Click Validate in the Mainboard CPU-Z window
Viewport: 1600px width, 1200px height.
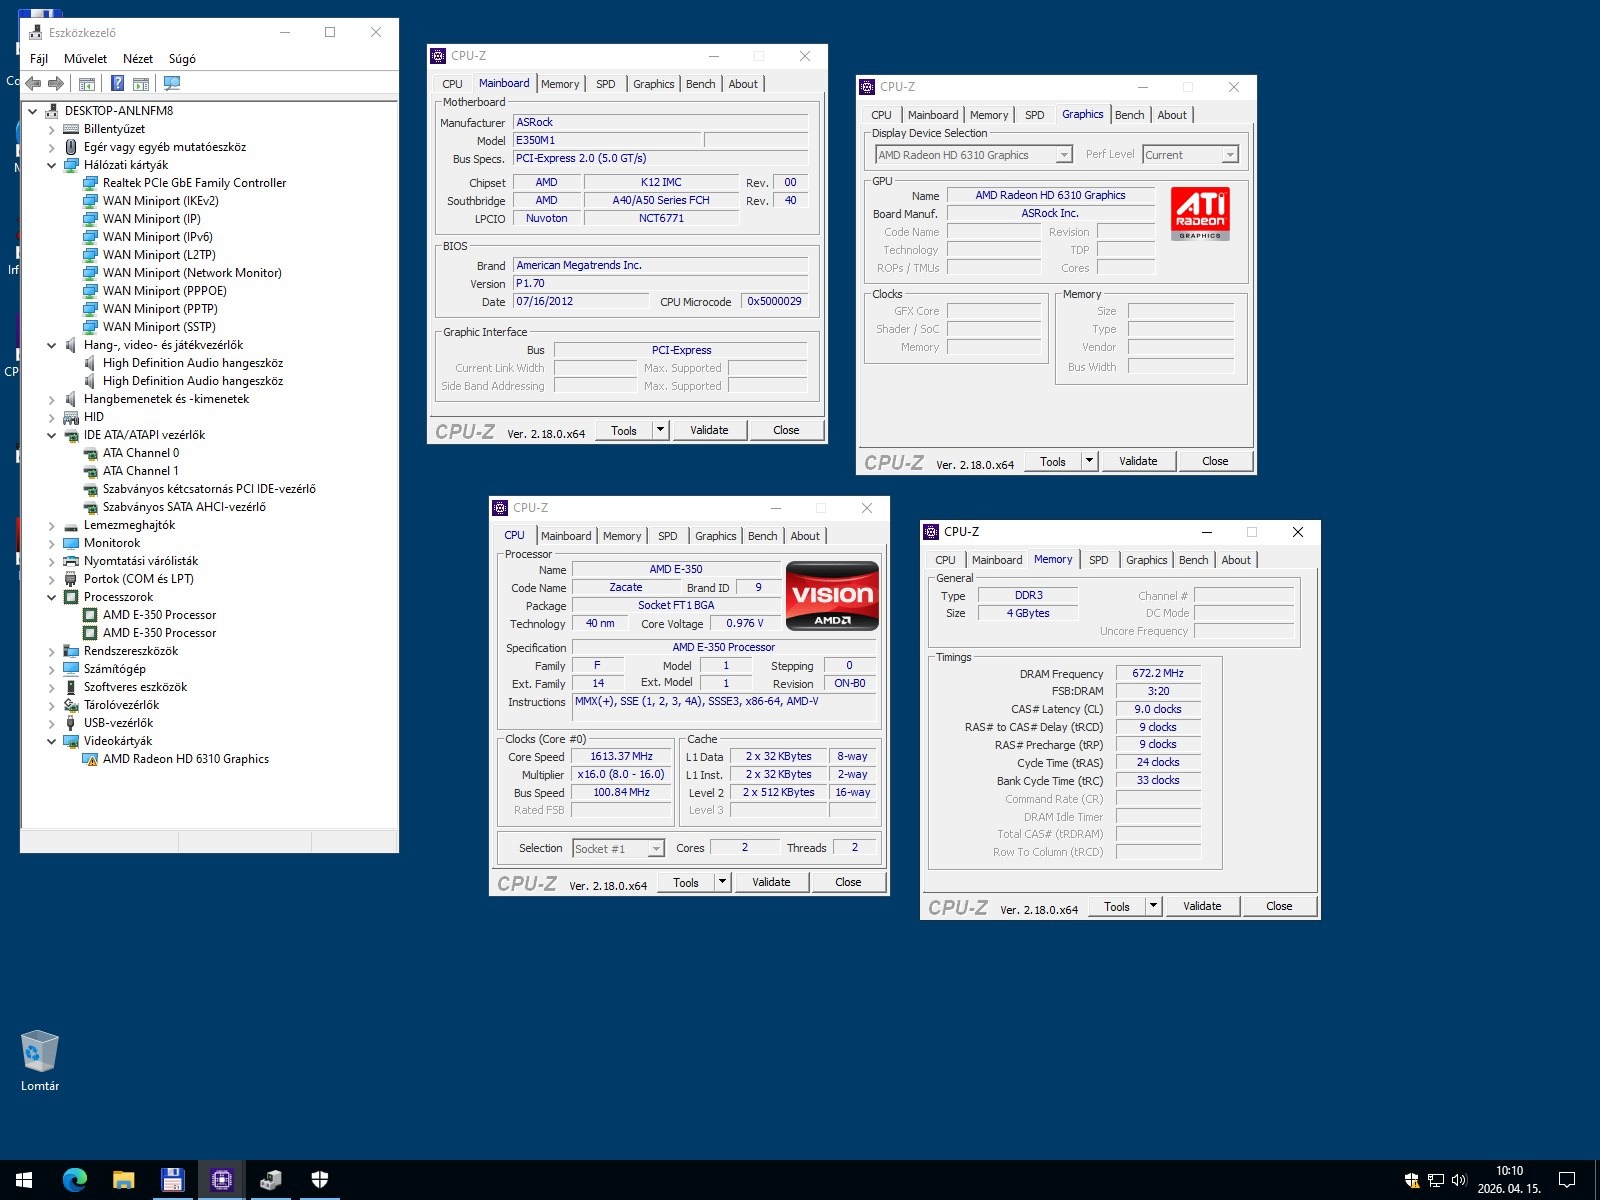pos(709,430)
